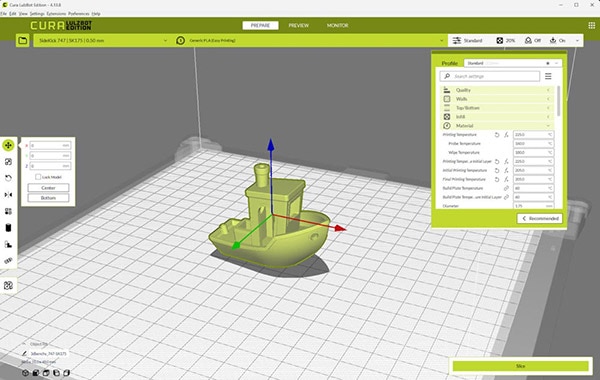Select the Scale tool in left toolbar

(8, 162)
